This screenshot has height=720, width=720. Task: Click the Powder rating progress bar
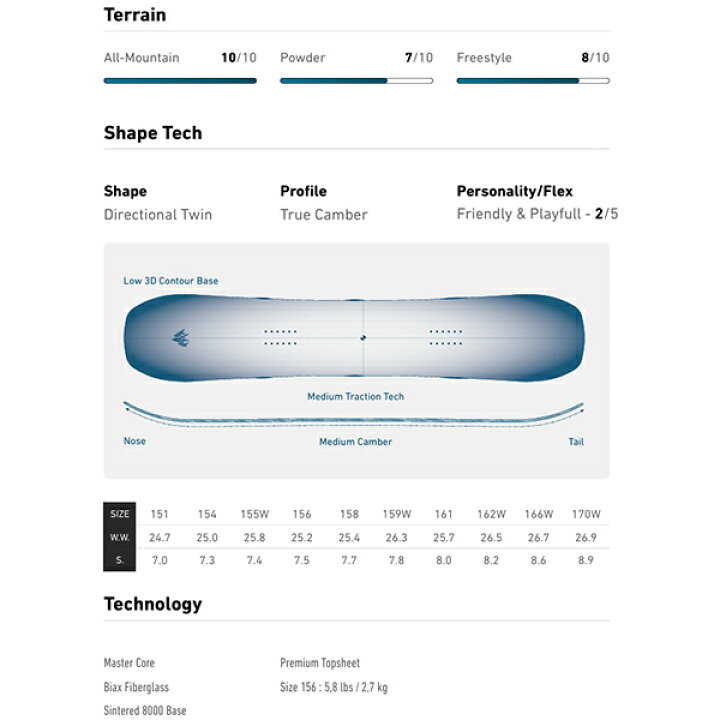(x=357, y=81)
